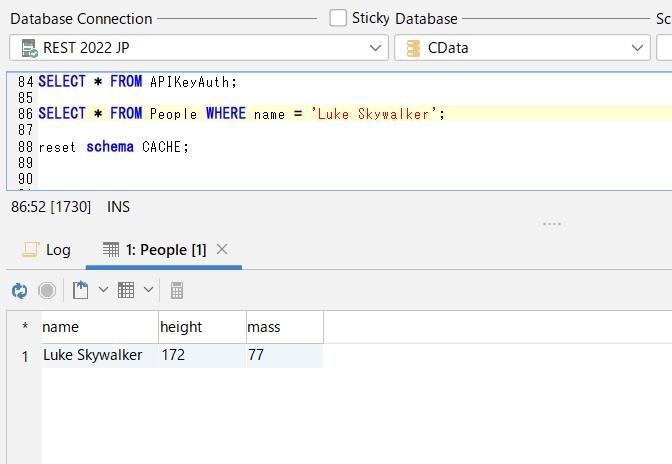Viewport: 672px width, 464px height.
Task: Click the export results icon
Action: (x=81, y=290)
